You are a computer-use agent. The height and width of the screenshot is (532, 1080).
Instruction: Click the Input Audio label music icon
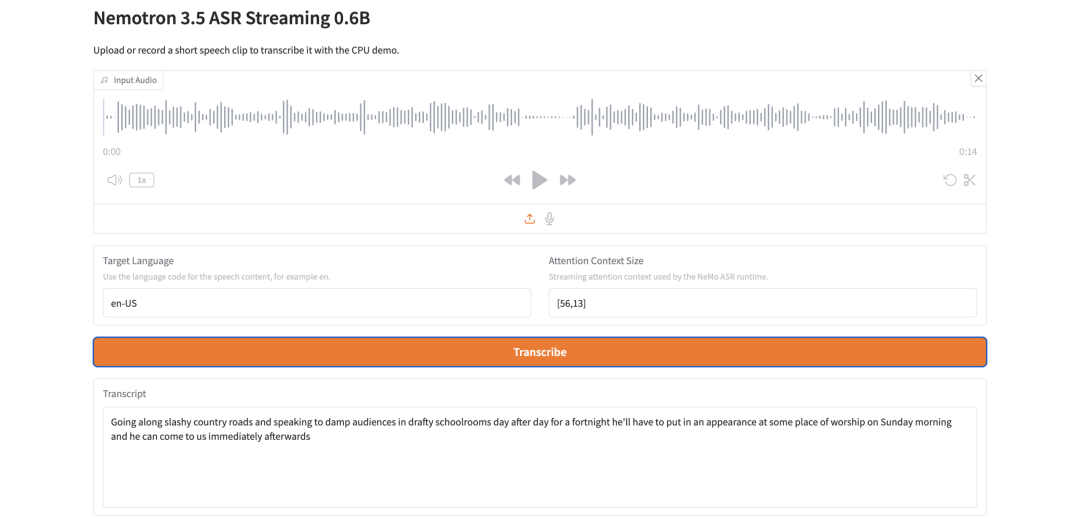pyautogui.click(x=104, y=81)
